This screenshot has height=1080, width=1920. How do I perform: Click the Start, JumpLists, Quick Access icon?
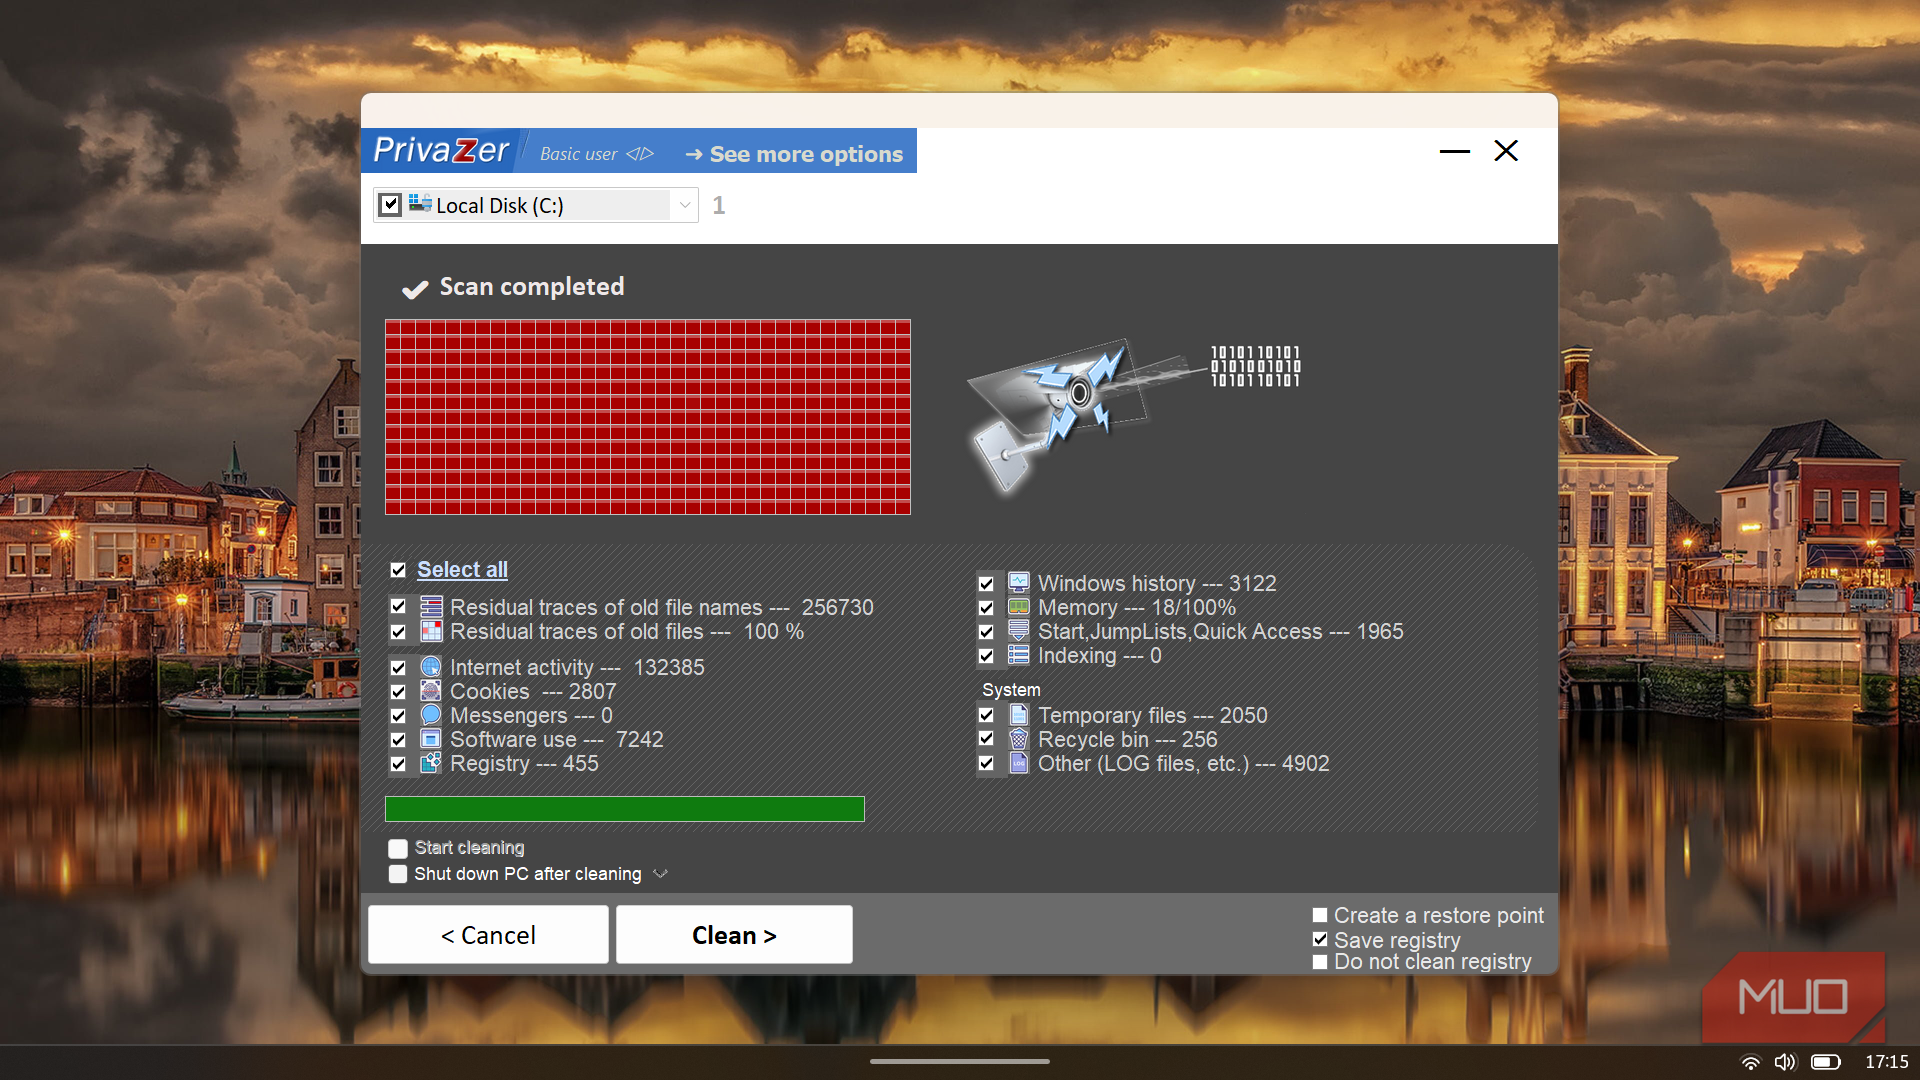pos(1019,631)
